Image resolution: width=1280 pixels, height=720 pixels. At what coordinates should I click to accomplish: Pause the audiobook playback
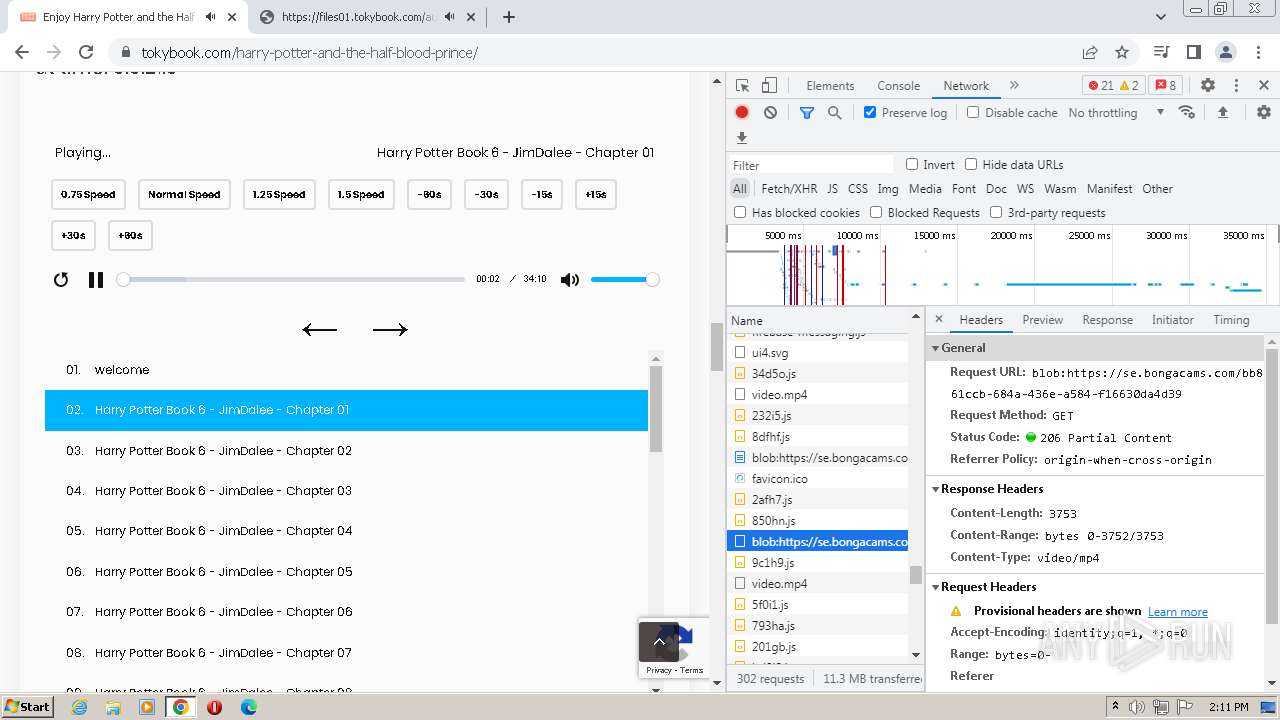[x=96, y=280]
